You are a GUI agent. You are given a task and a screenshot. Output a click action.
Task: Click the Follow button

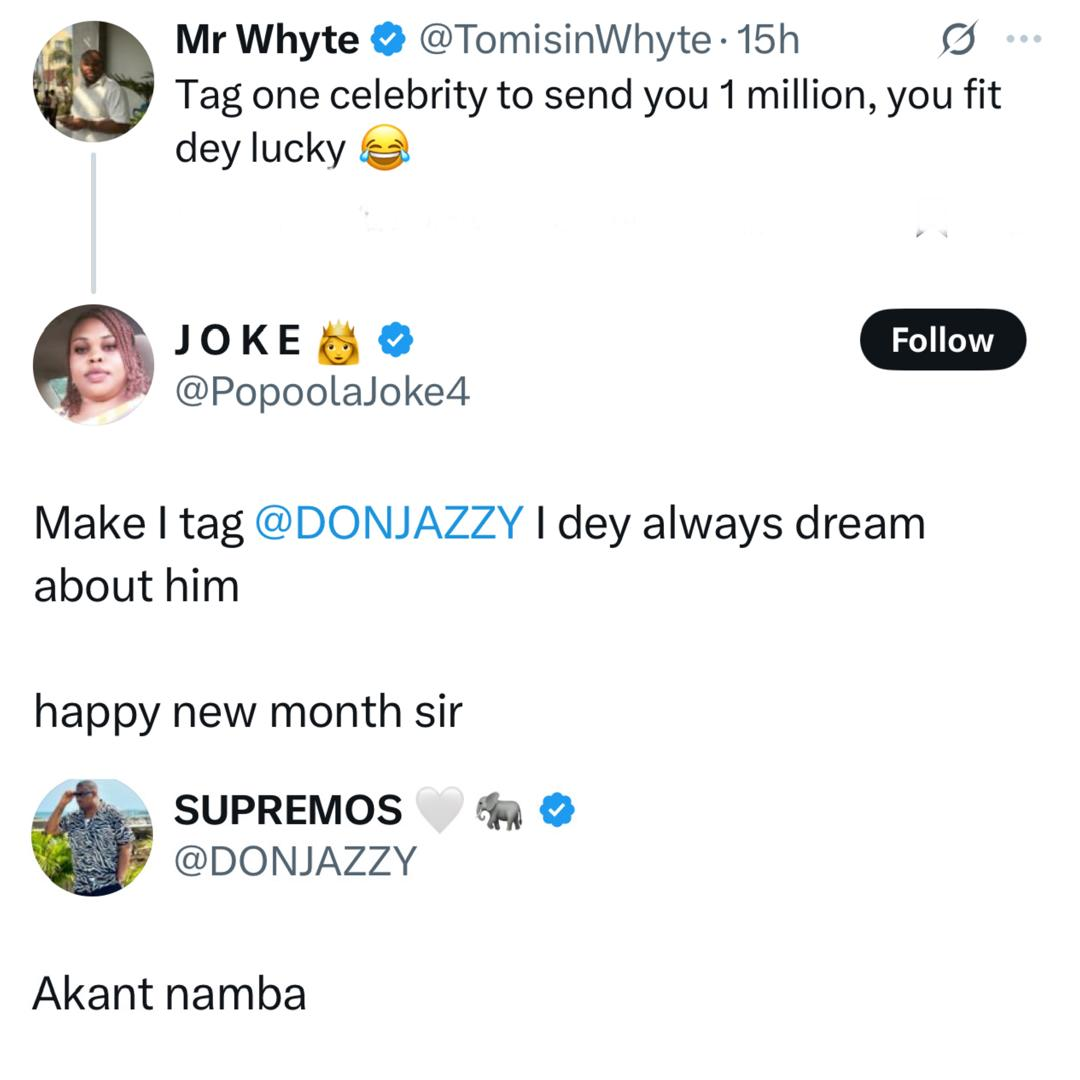[x=942, y=340]
